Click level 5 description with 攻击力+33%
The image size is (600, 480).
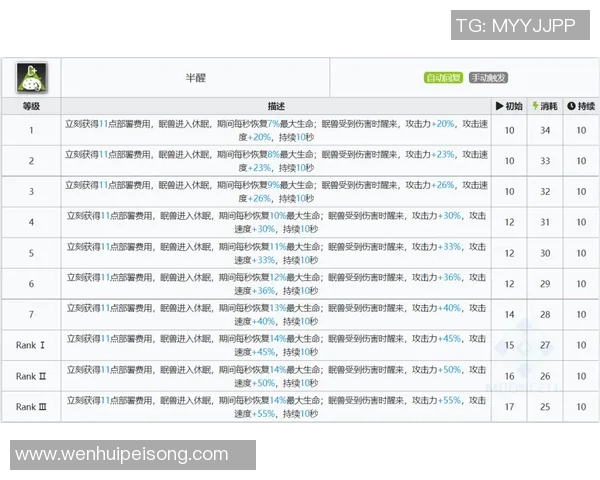click(x=276, y=253)
